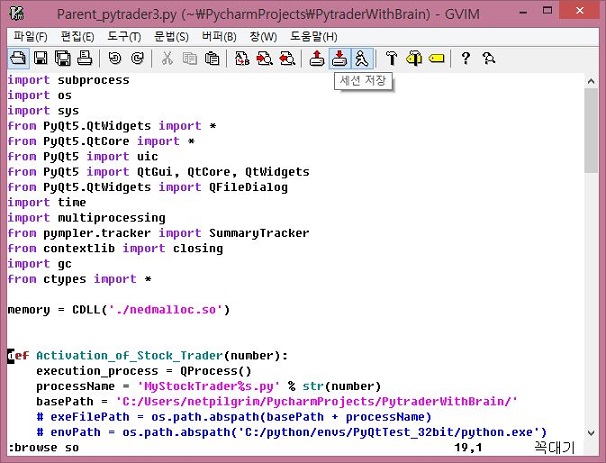Screen dimensions: 606x463
Task: Click the scrollbar up arrow
Action: click(591, 81)
